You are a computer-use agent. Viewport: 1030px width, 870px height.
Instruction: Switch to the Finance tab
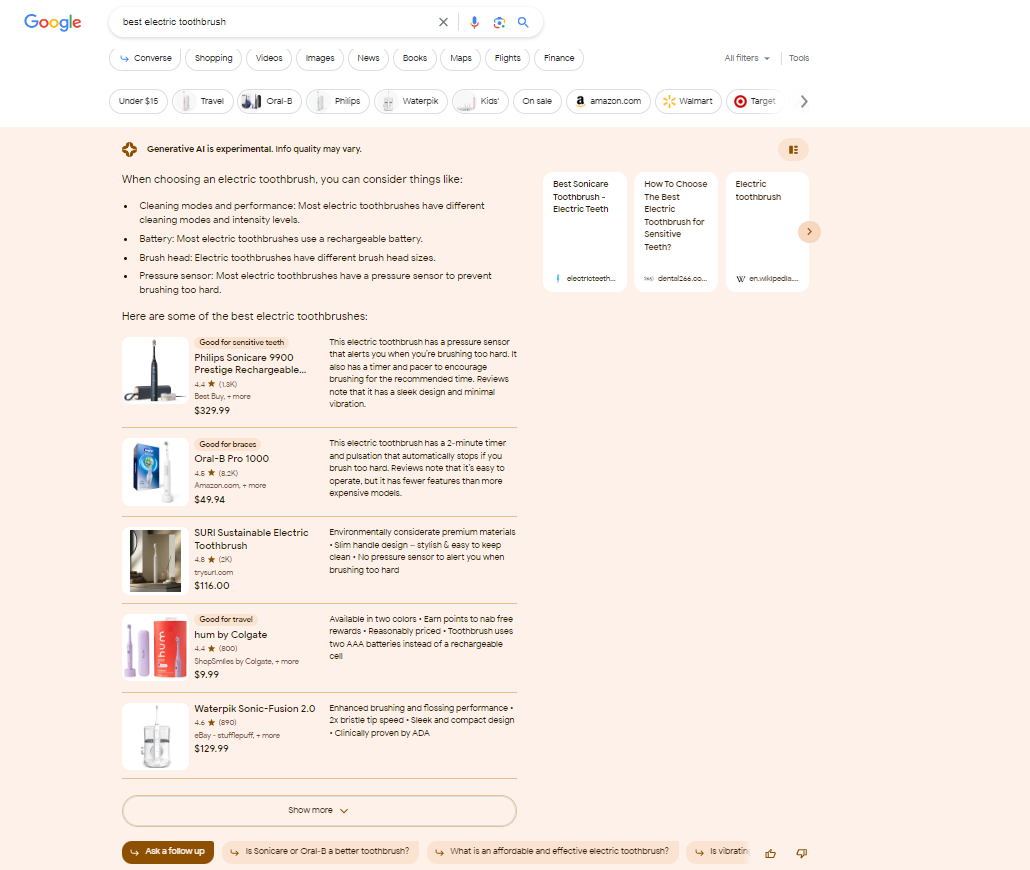click(x=559, y=58)
